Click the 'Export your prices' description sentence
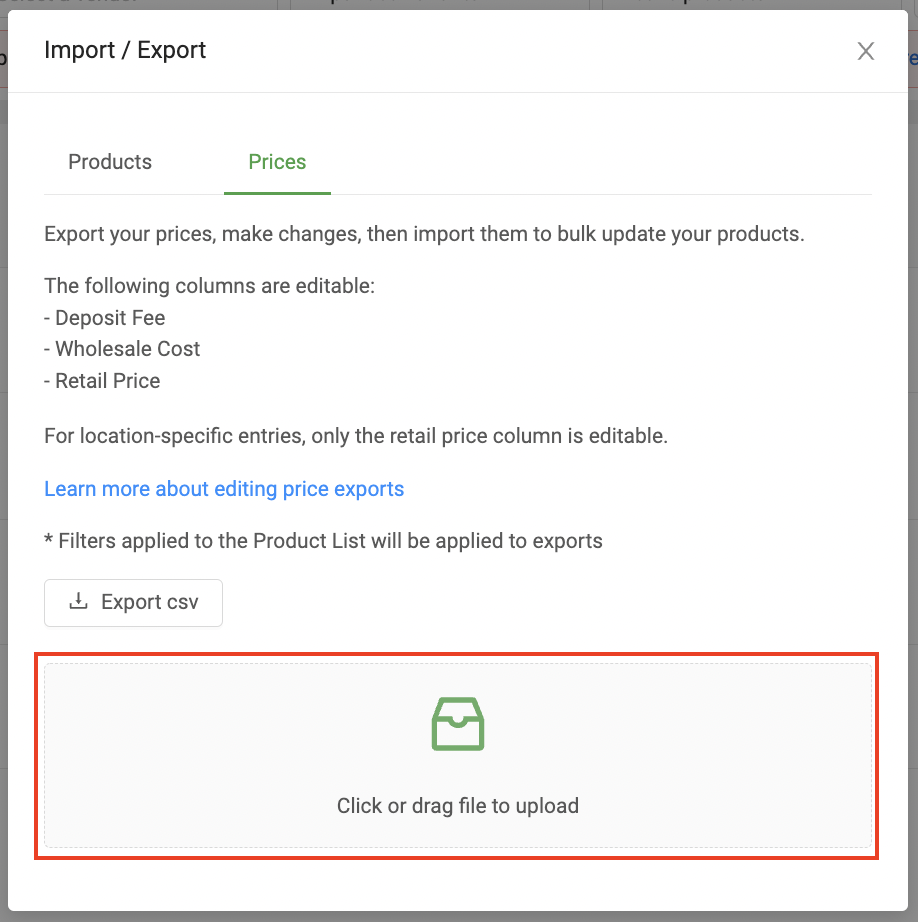Viewport: 918px width, 922px height. coord(424,235)
